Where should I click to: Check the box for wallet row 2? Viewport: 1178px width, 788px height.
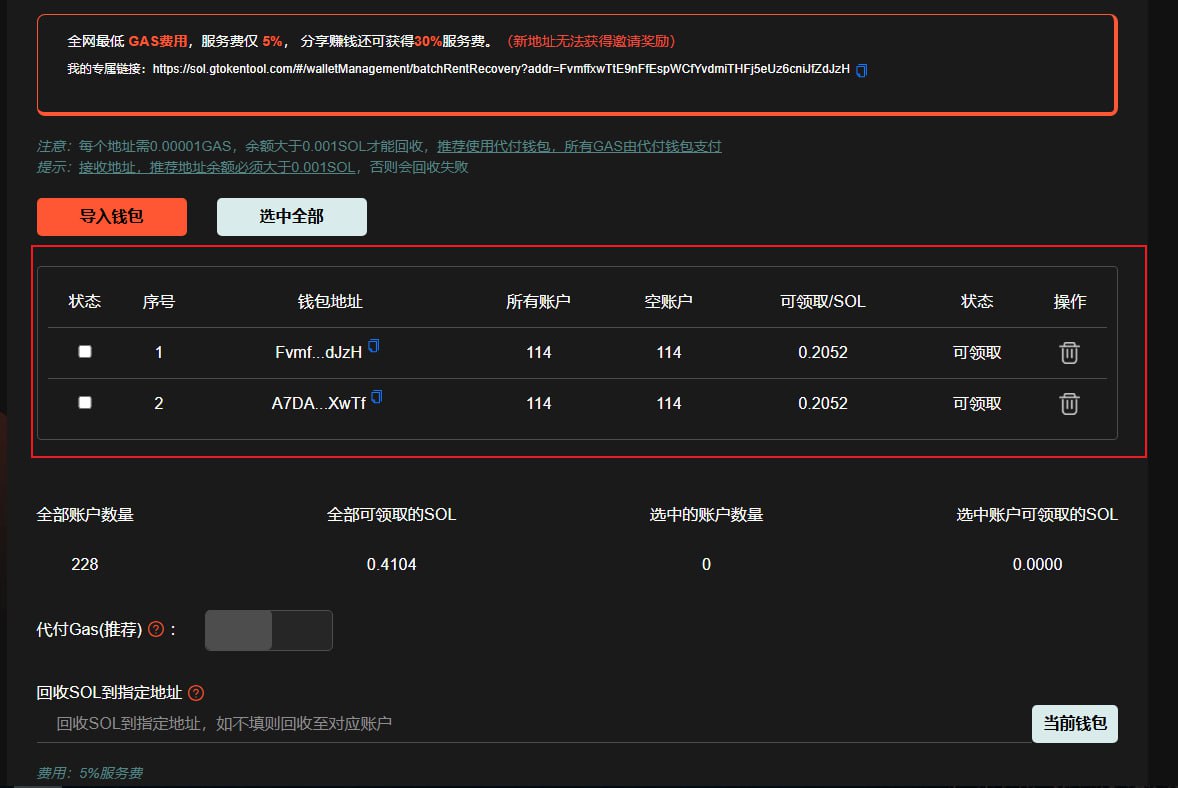point(85,403)
